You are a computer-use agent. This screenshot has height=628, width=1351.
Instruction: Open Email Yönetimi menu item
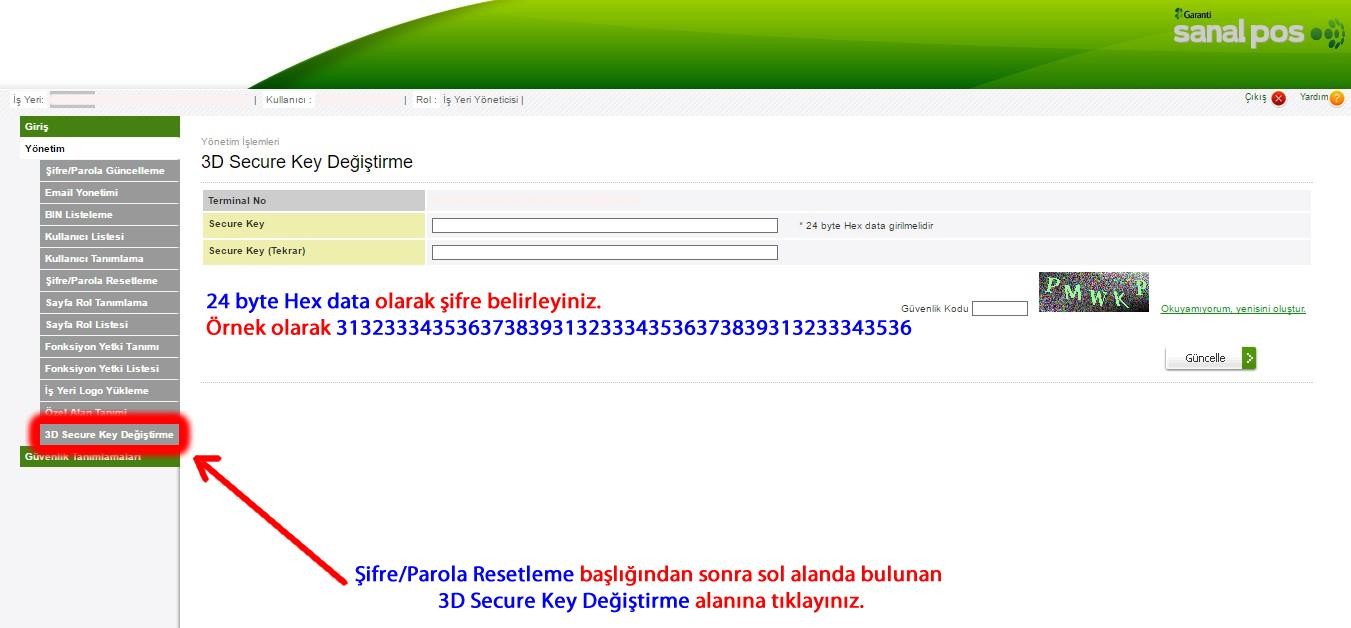(109, 193)
